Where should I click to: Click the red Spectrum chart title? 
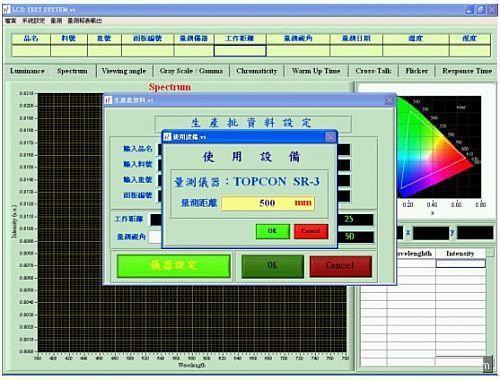(170, 87)
